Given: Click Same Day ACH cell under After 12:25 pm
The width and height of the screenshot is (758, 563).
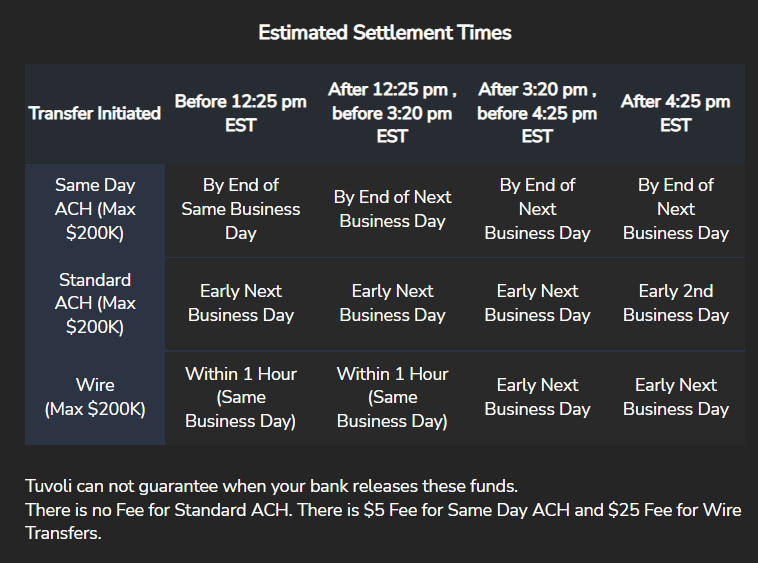Looking at the screenshot, I should point(392,209).
